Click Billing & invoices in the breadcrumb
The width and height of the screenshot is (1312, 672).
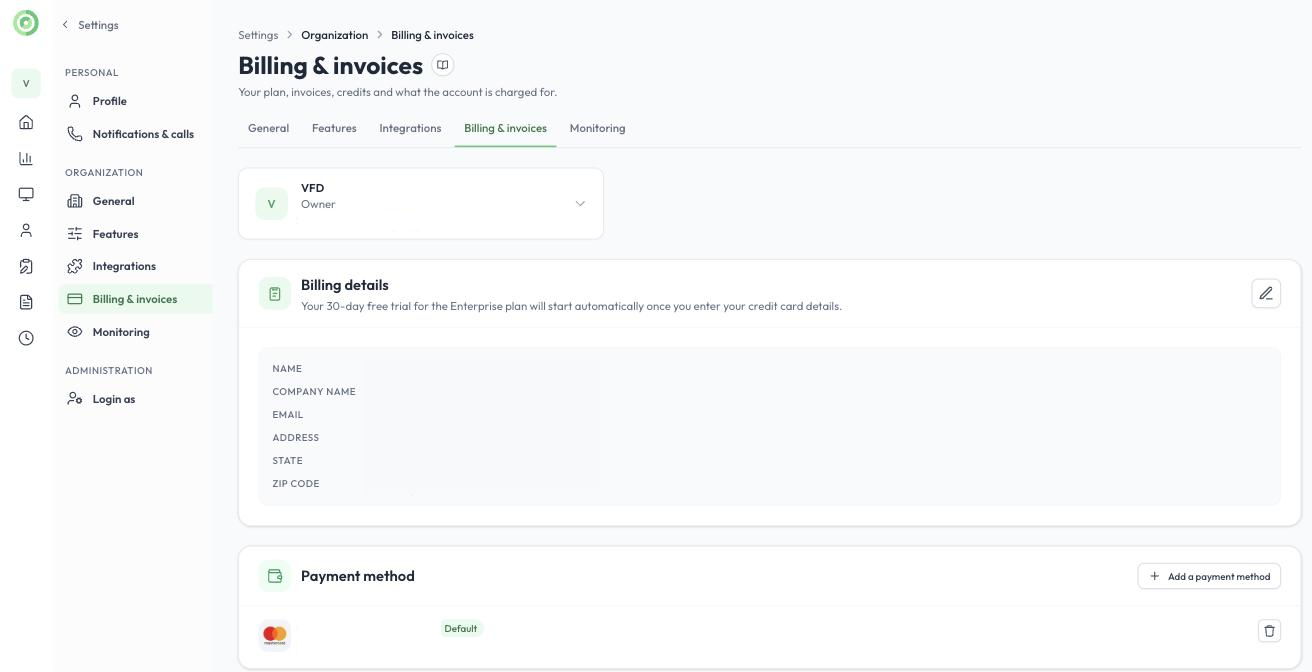pyautogui.click(x=432, y=35)
